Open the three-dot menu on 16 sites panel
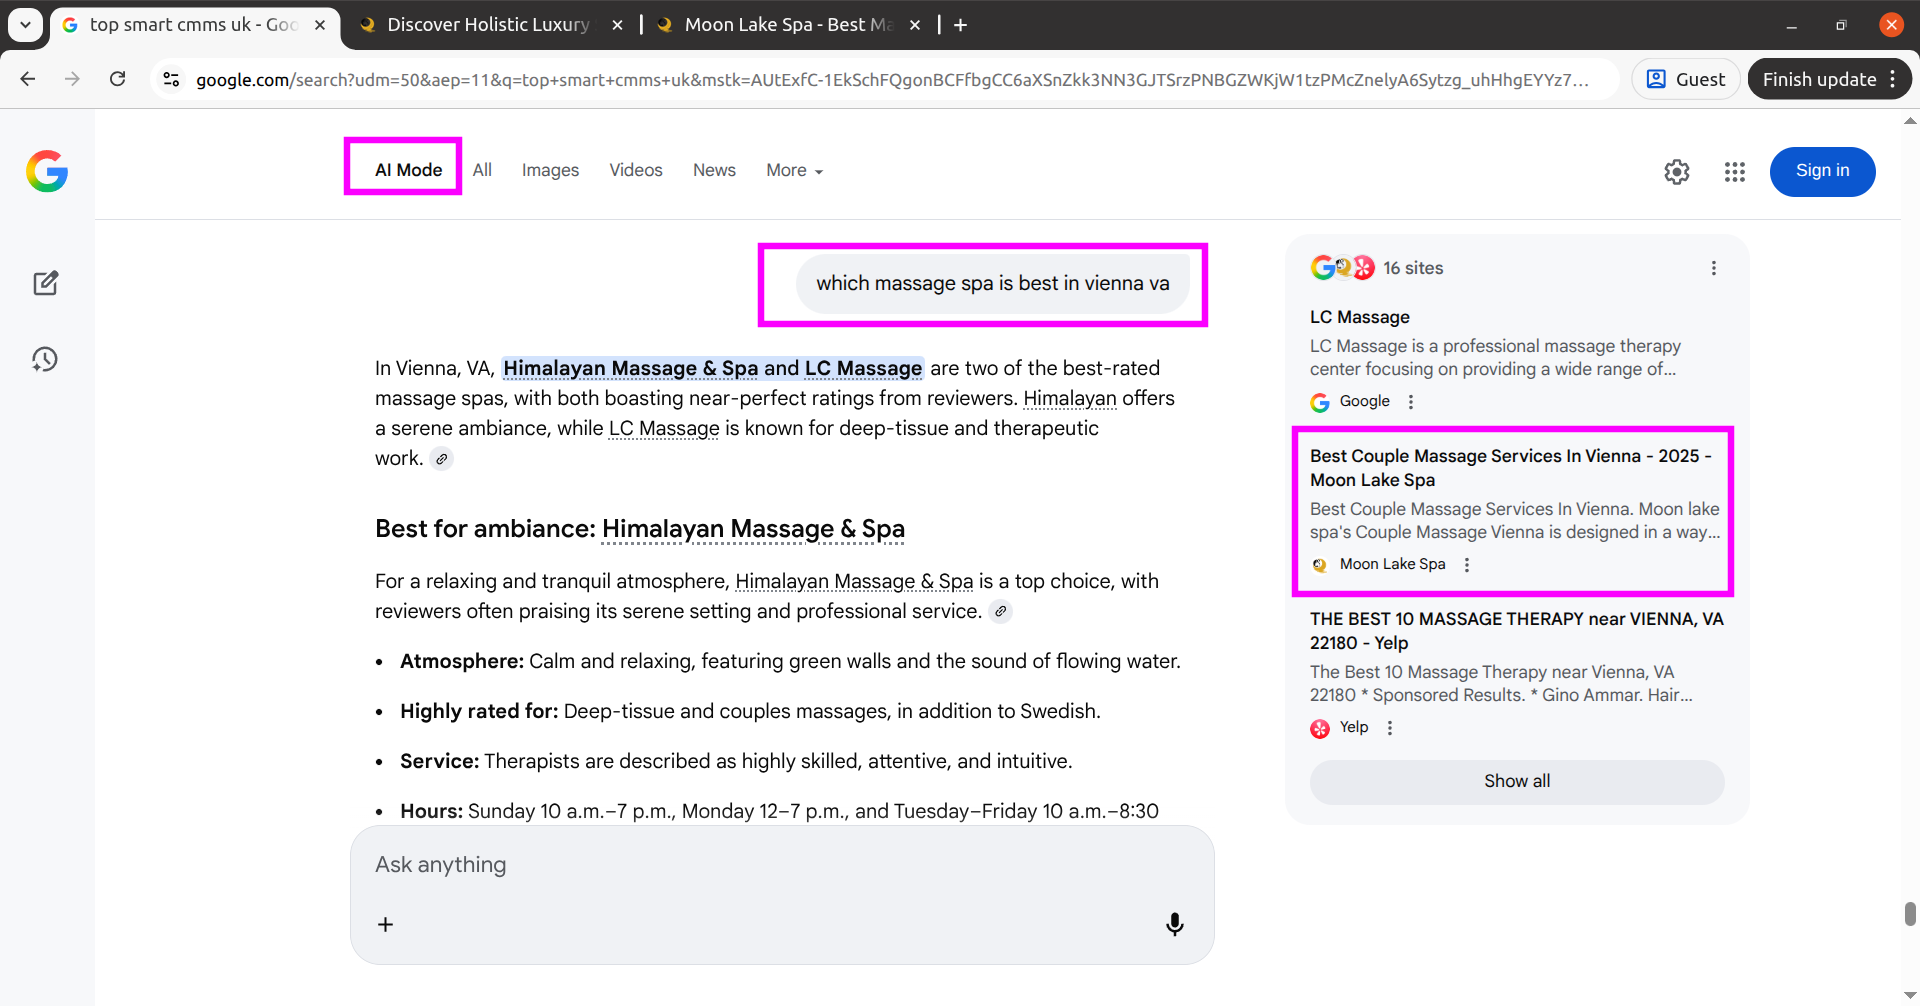This screenshot has width=1920, height=1006. tap(1713, 267)
